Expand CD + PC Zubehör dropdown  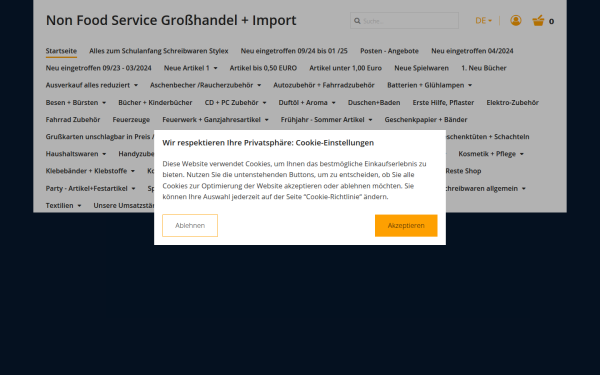tap(235, 103)
